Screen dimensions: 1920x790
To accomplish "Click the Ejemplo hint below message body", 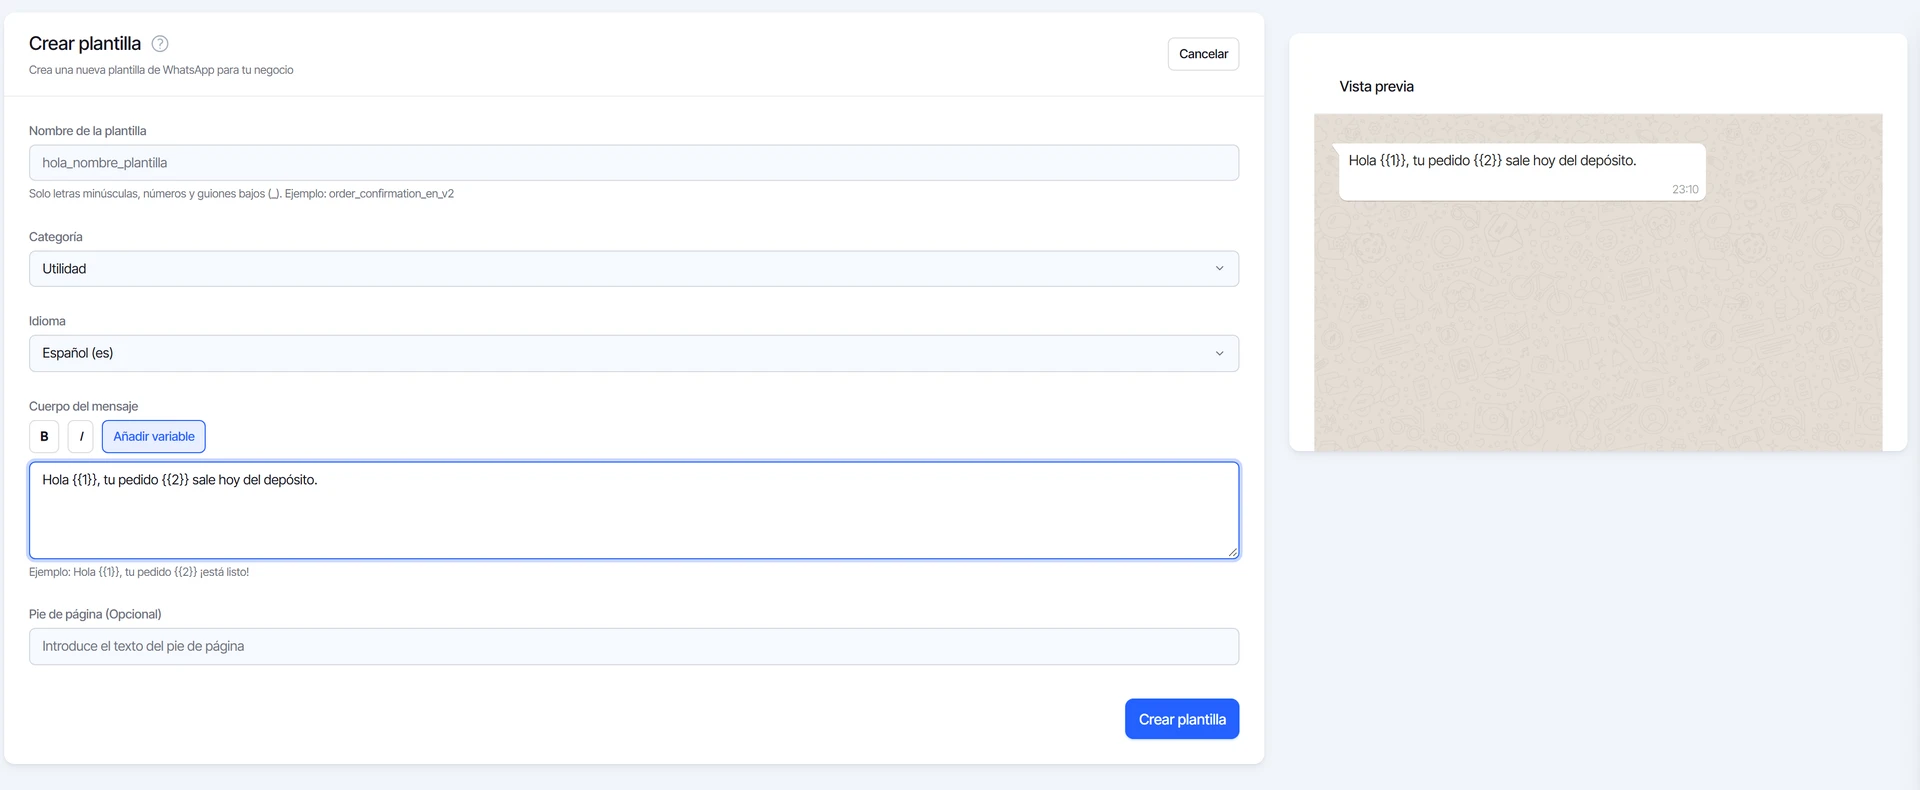I will coord(139,572).
